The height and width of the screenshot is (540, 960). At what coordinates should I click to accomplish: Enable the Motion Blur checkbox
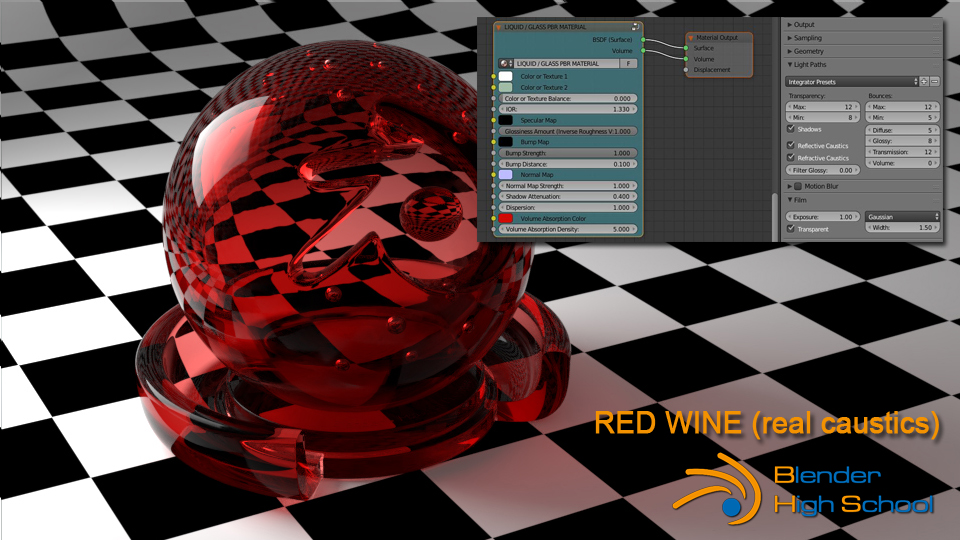[x=798, y=186]
